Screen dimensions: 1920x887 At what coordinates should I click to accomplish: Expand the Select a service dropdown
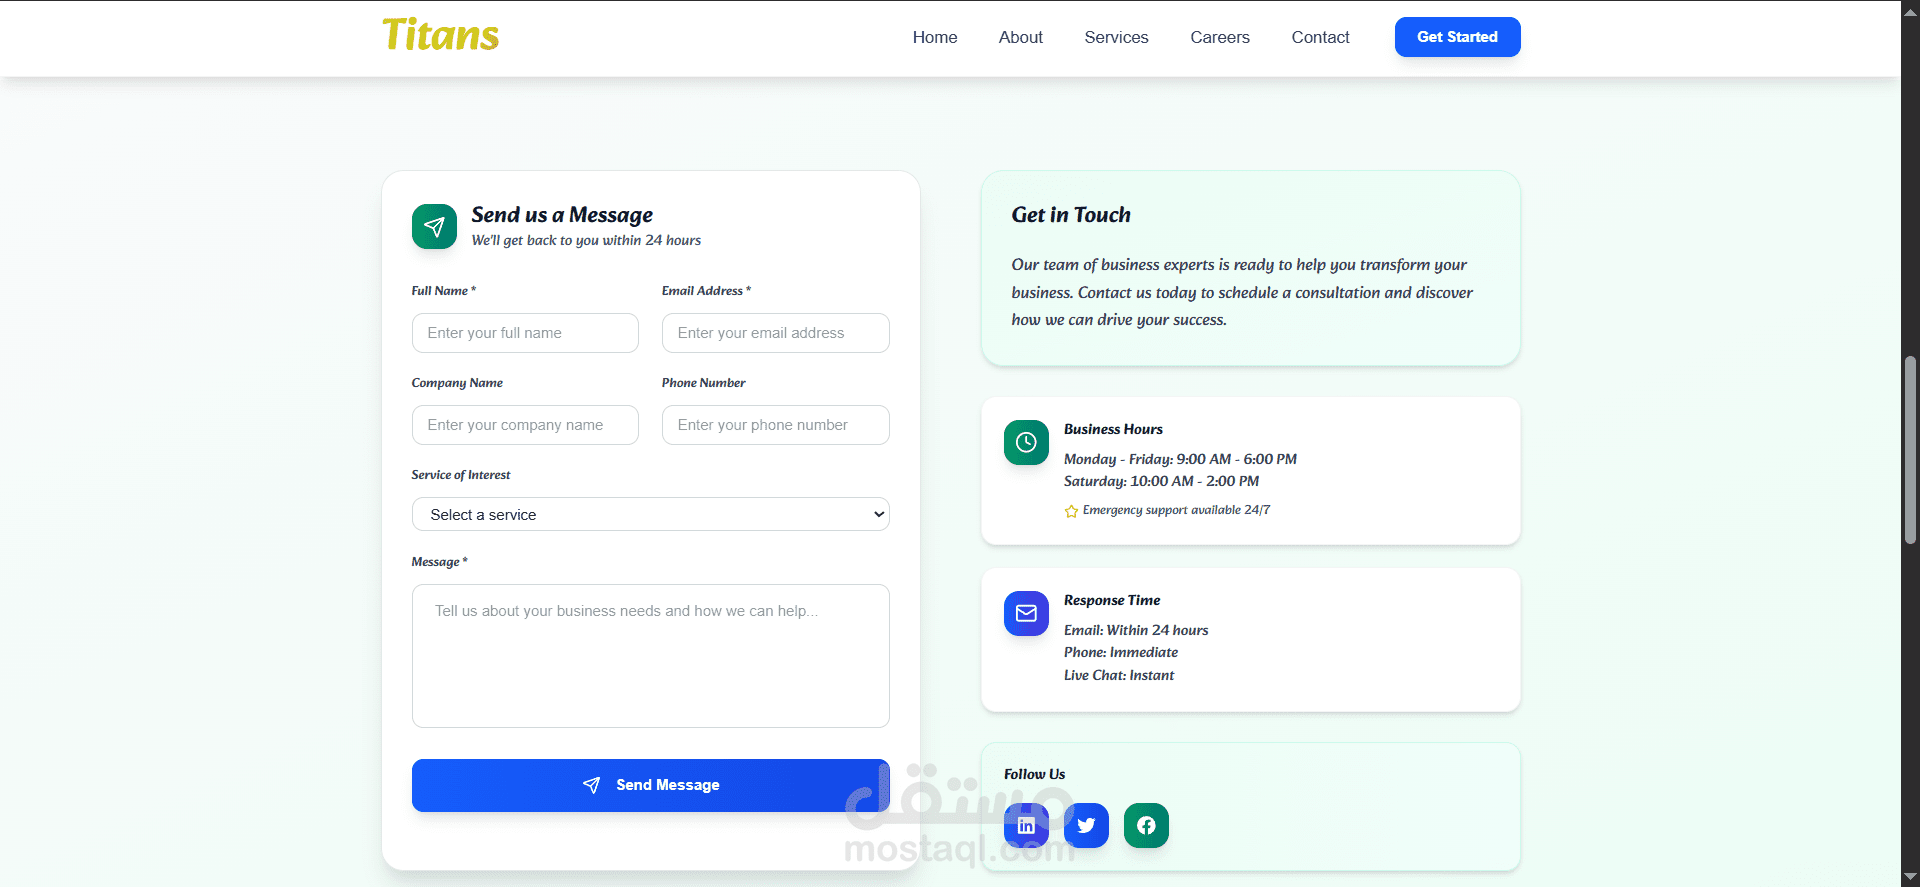pyautogui.click(x=650, y=514)
